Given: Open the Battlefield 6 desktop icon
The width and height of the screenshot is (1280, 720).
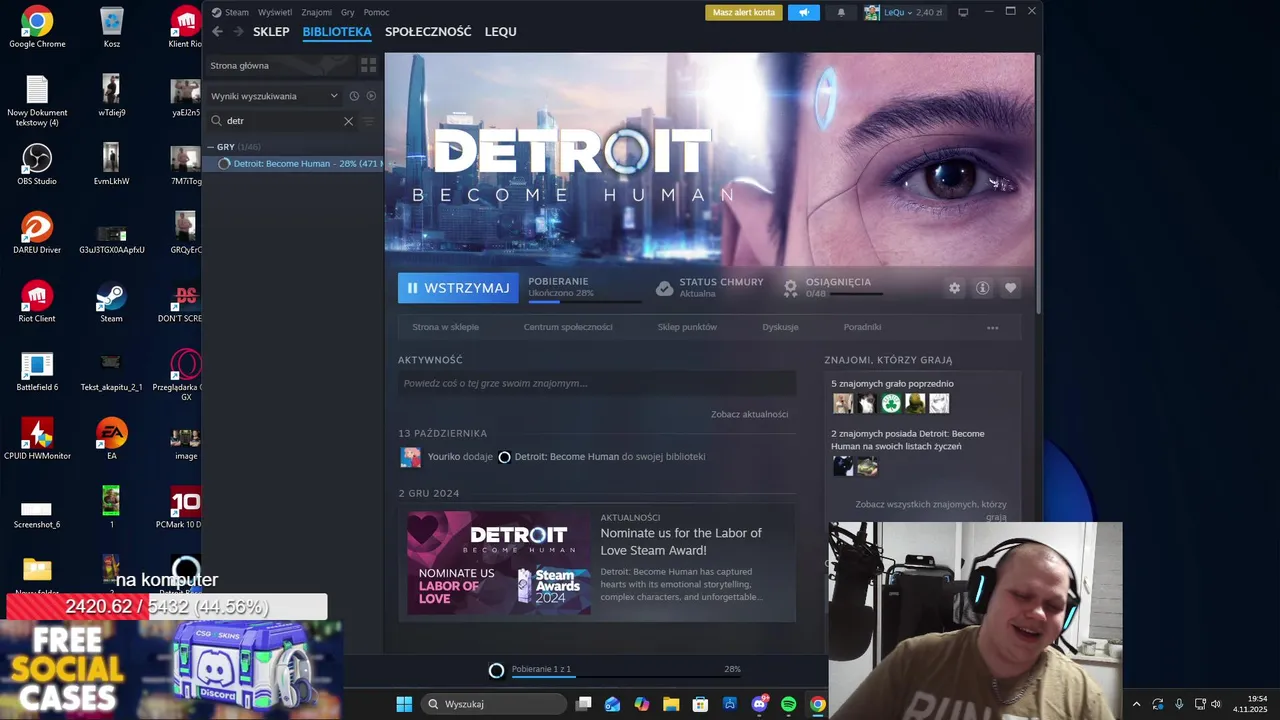Looking at the screenshot, I should click(37, 371).
